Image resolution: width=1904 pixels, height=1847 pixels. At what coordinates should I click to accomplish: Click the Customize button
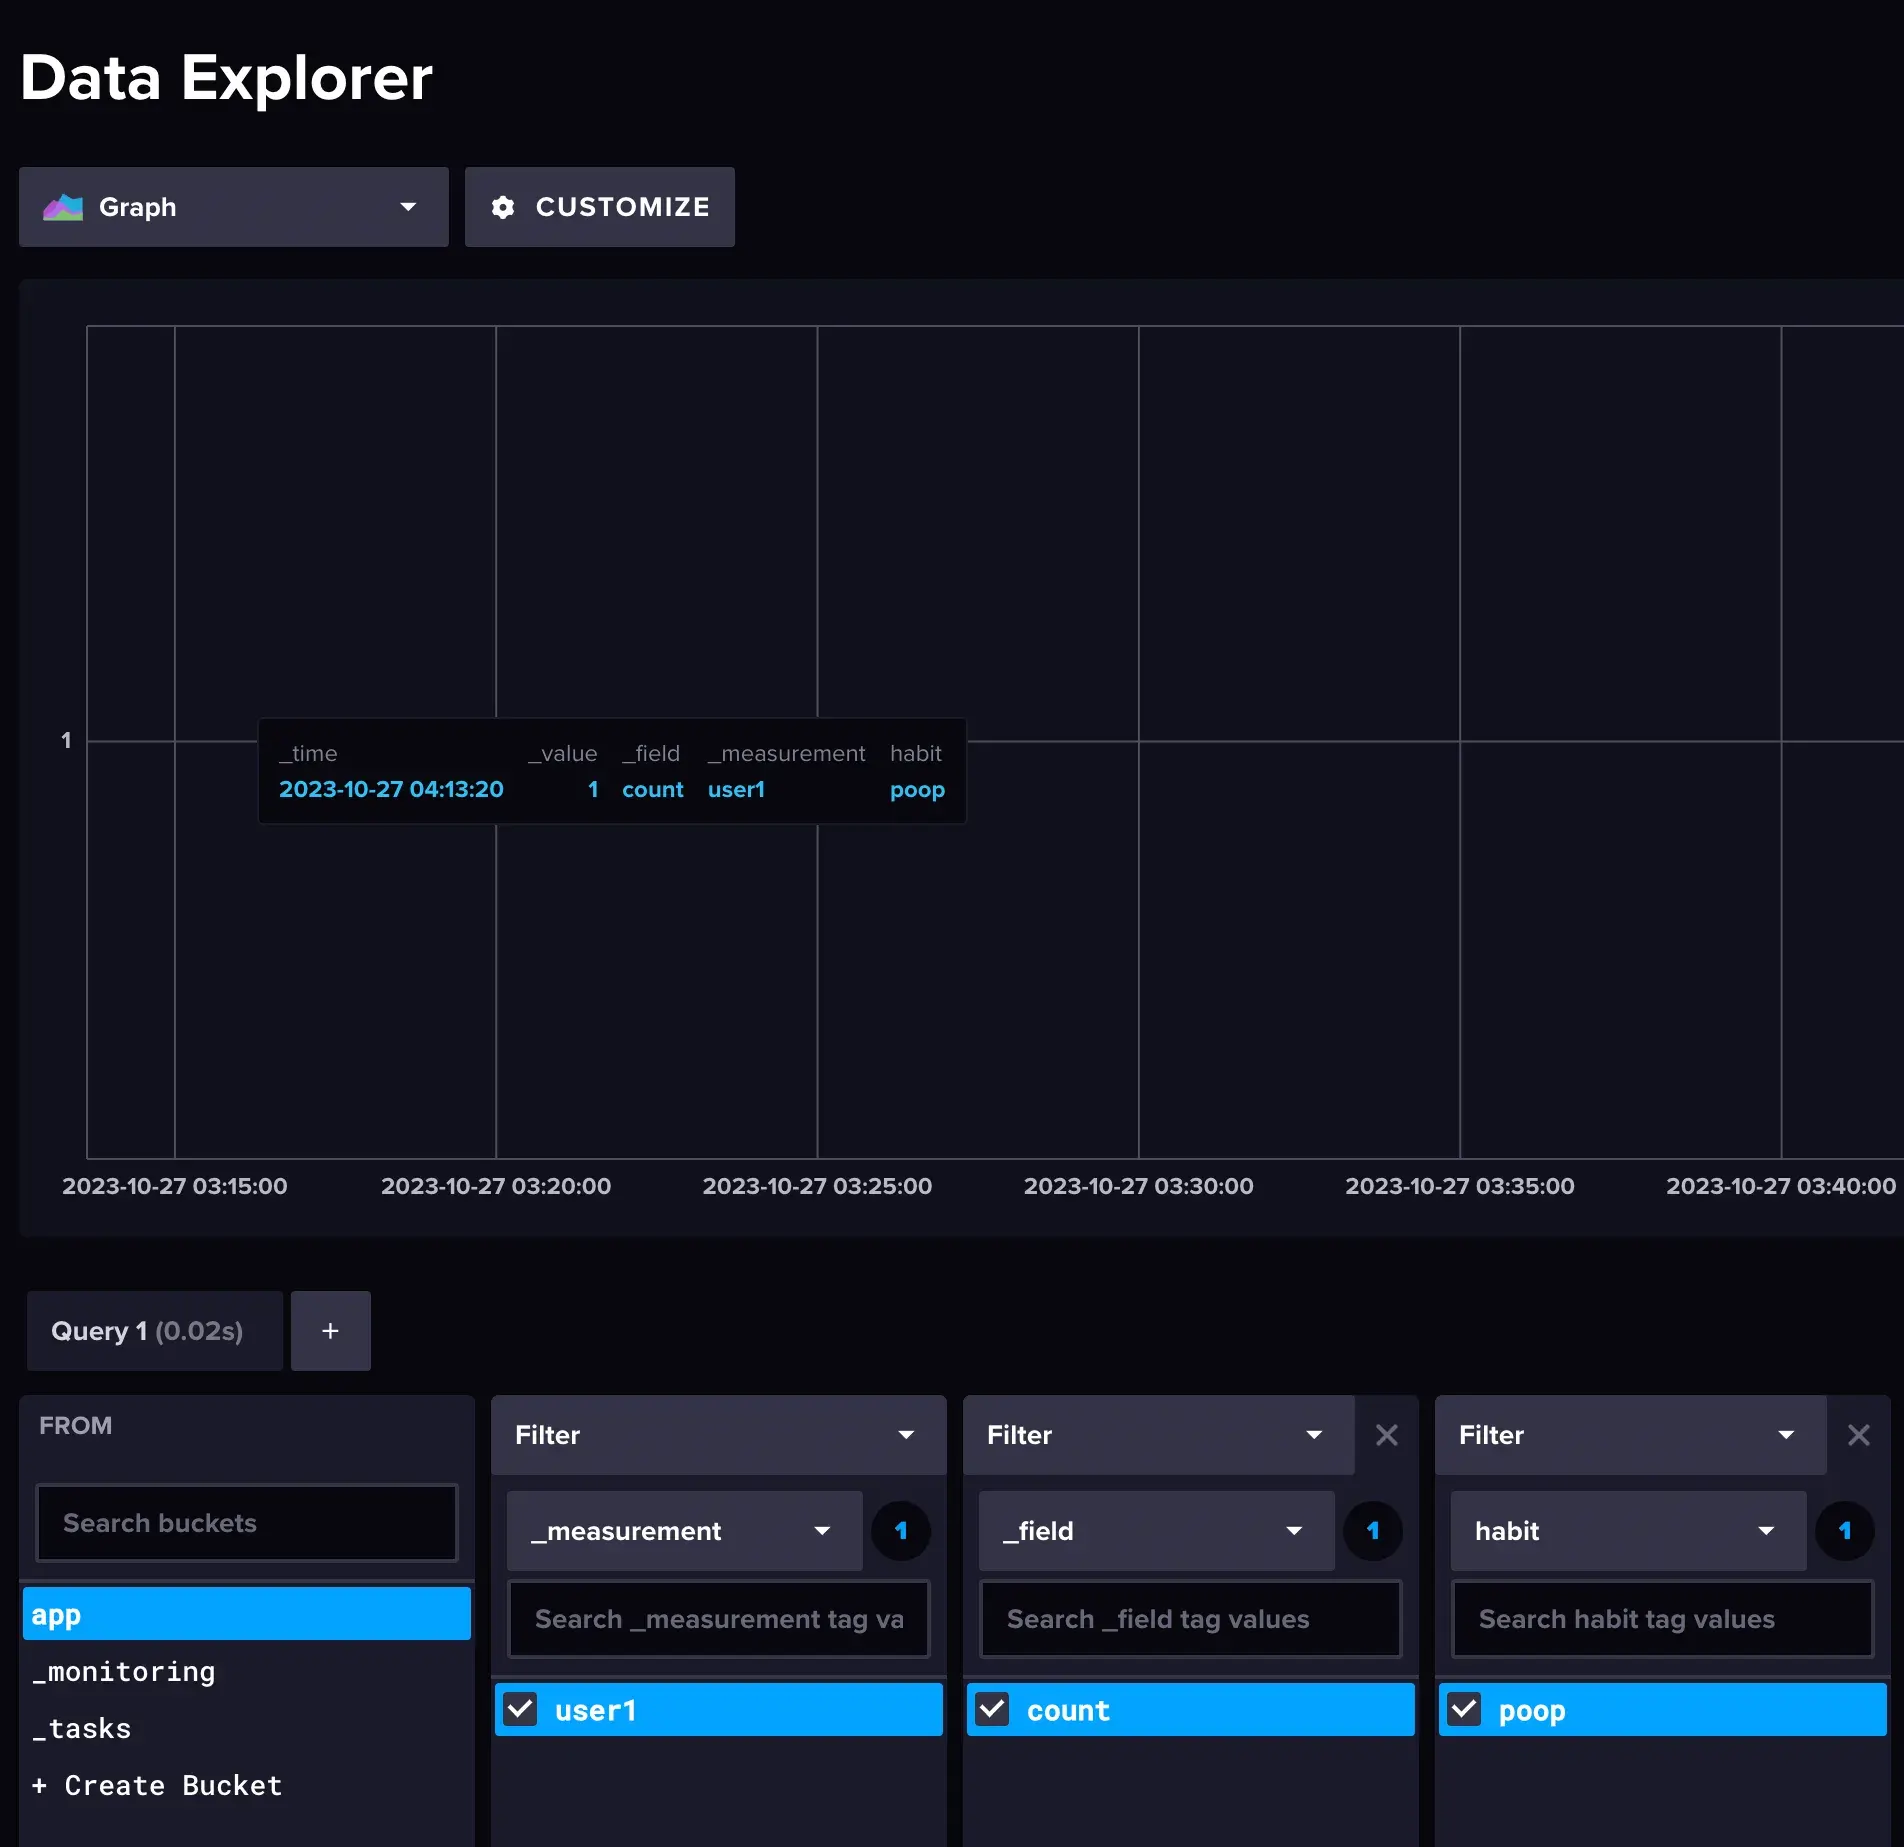[x=599, y=207]
